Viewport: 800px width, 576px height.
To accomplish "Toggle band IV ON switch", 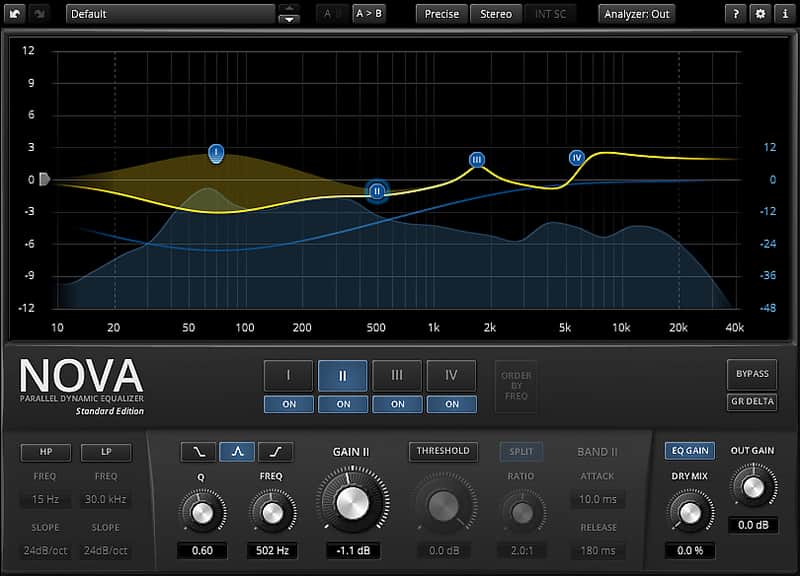I will tap(452, 404).
